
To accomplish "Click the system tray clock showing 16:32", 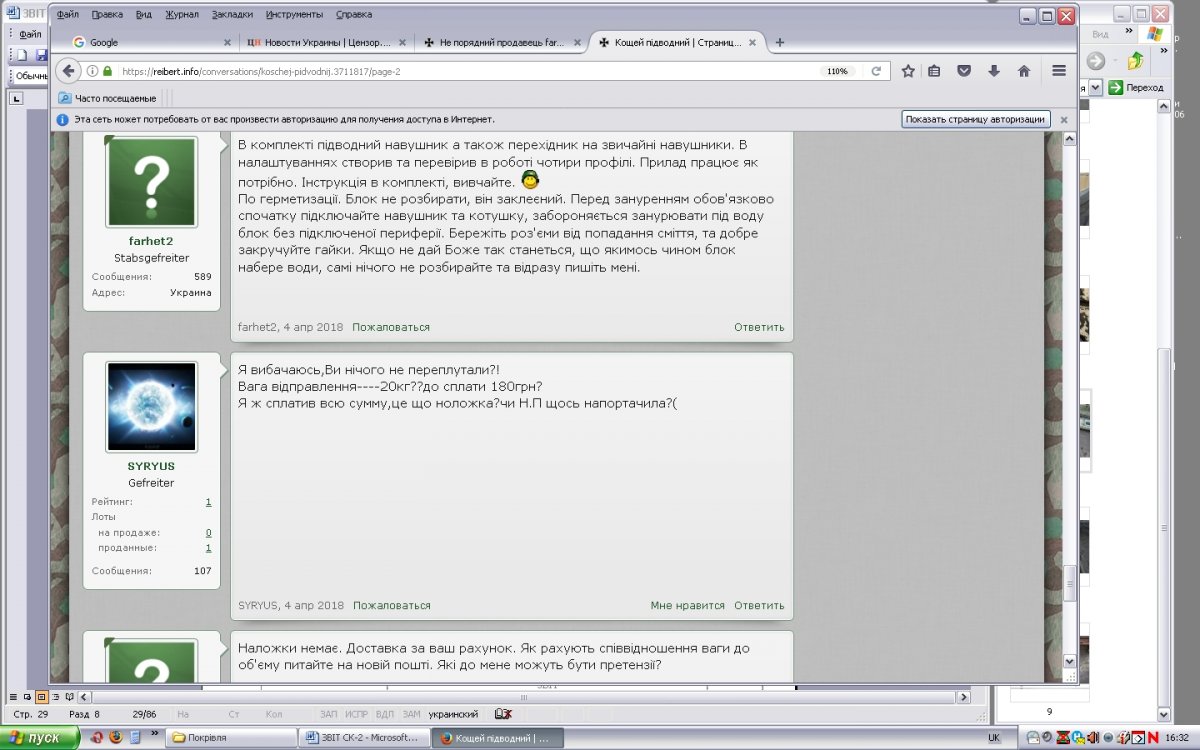I will pyautogui.click(x=1177, y=738).
